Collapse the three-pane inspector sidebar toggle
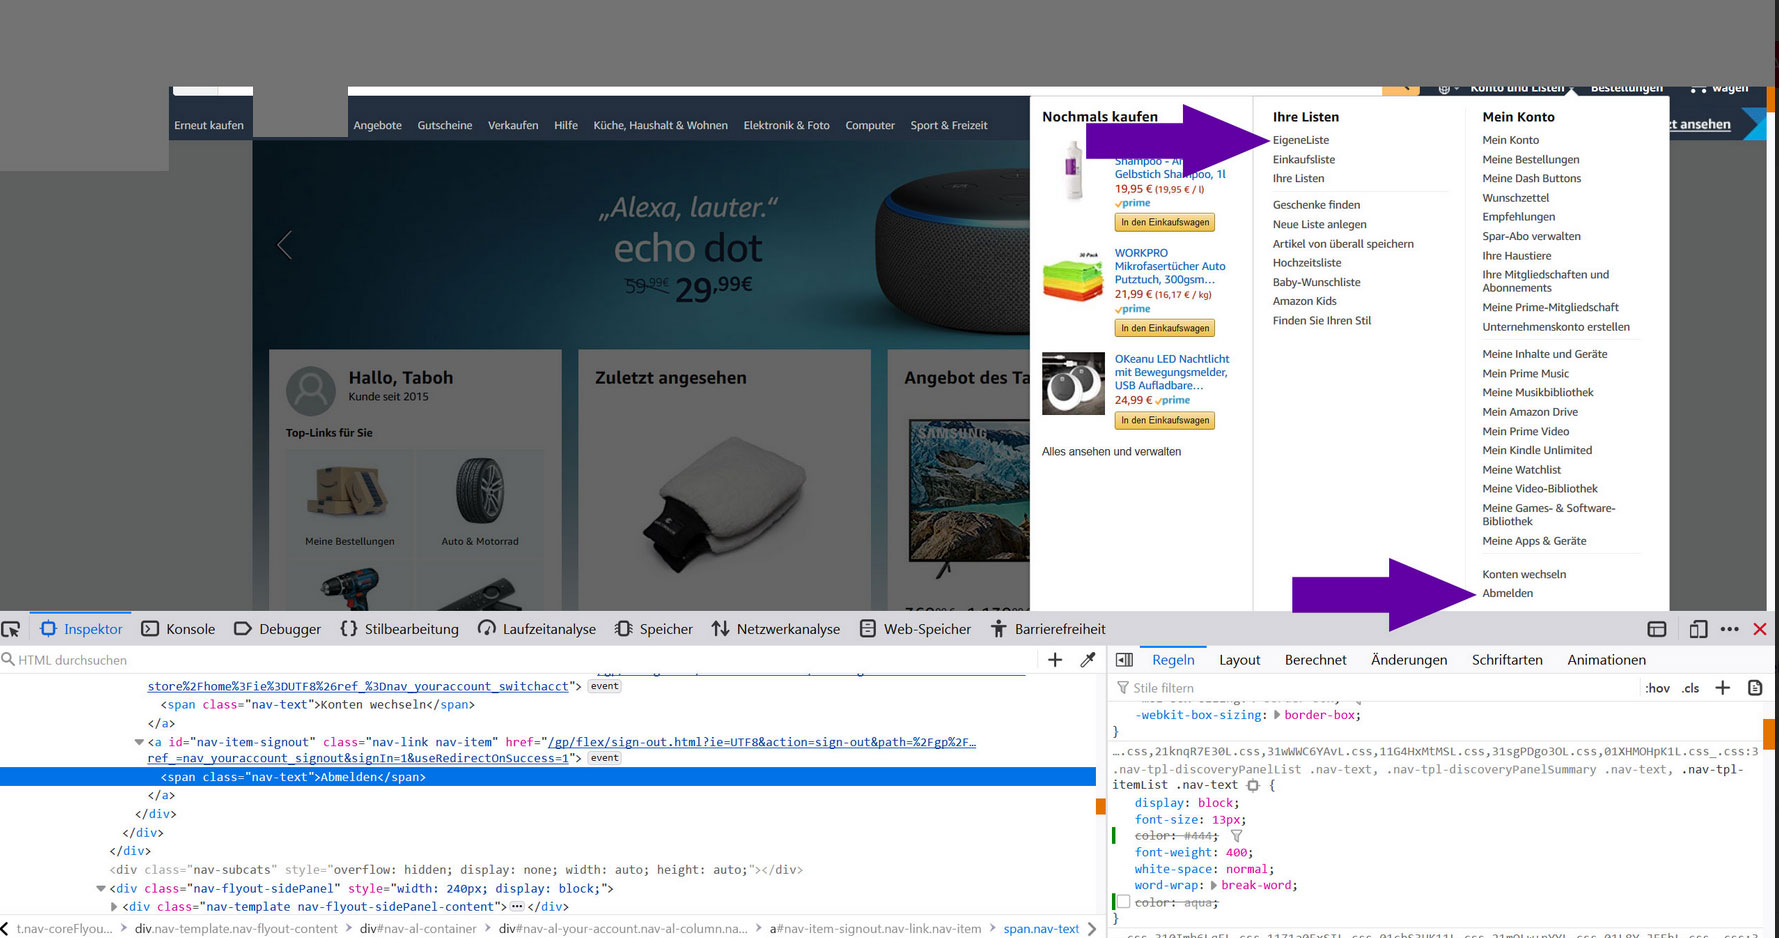The image size is (1779, 938). pos(1125,660)
